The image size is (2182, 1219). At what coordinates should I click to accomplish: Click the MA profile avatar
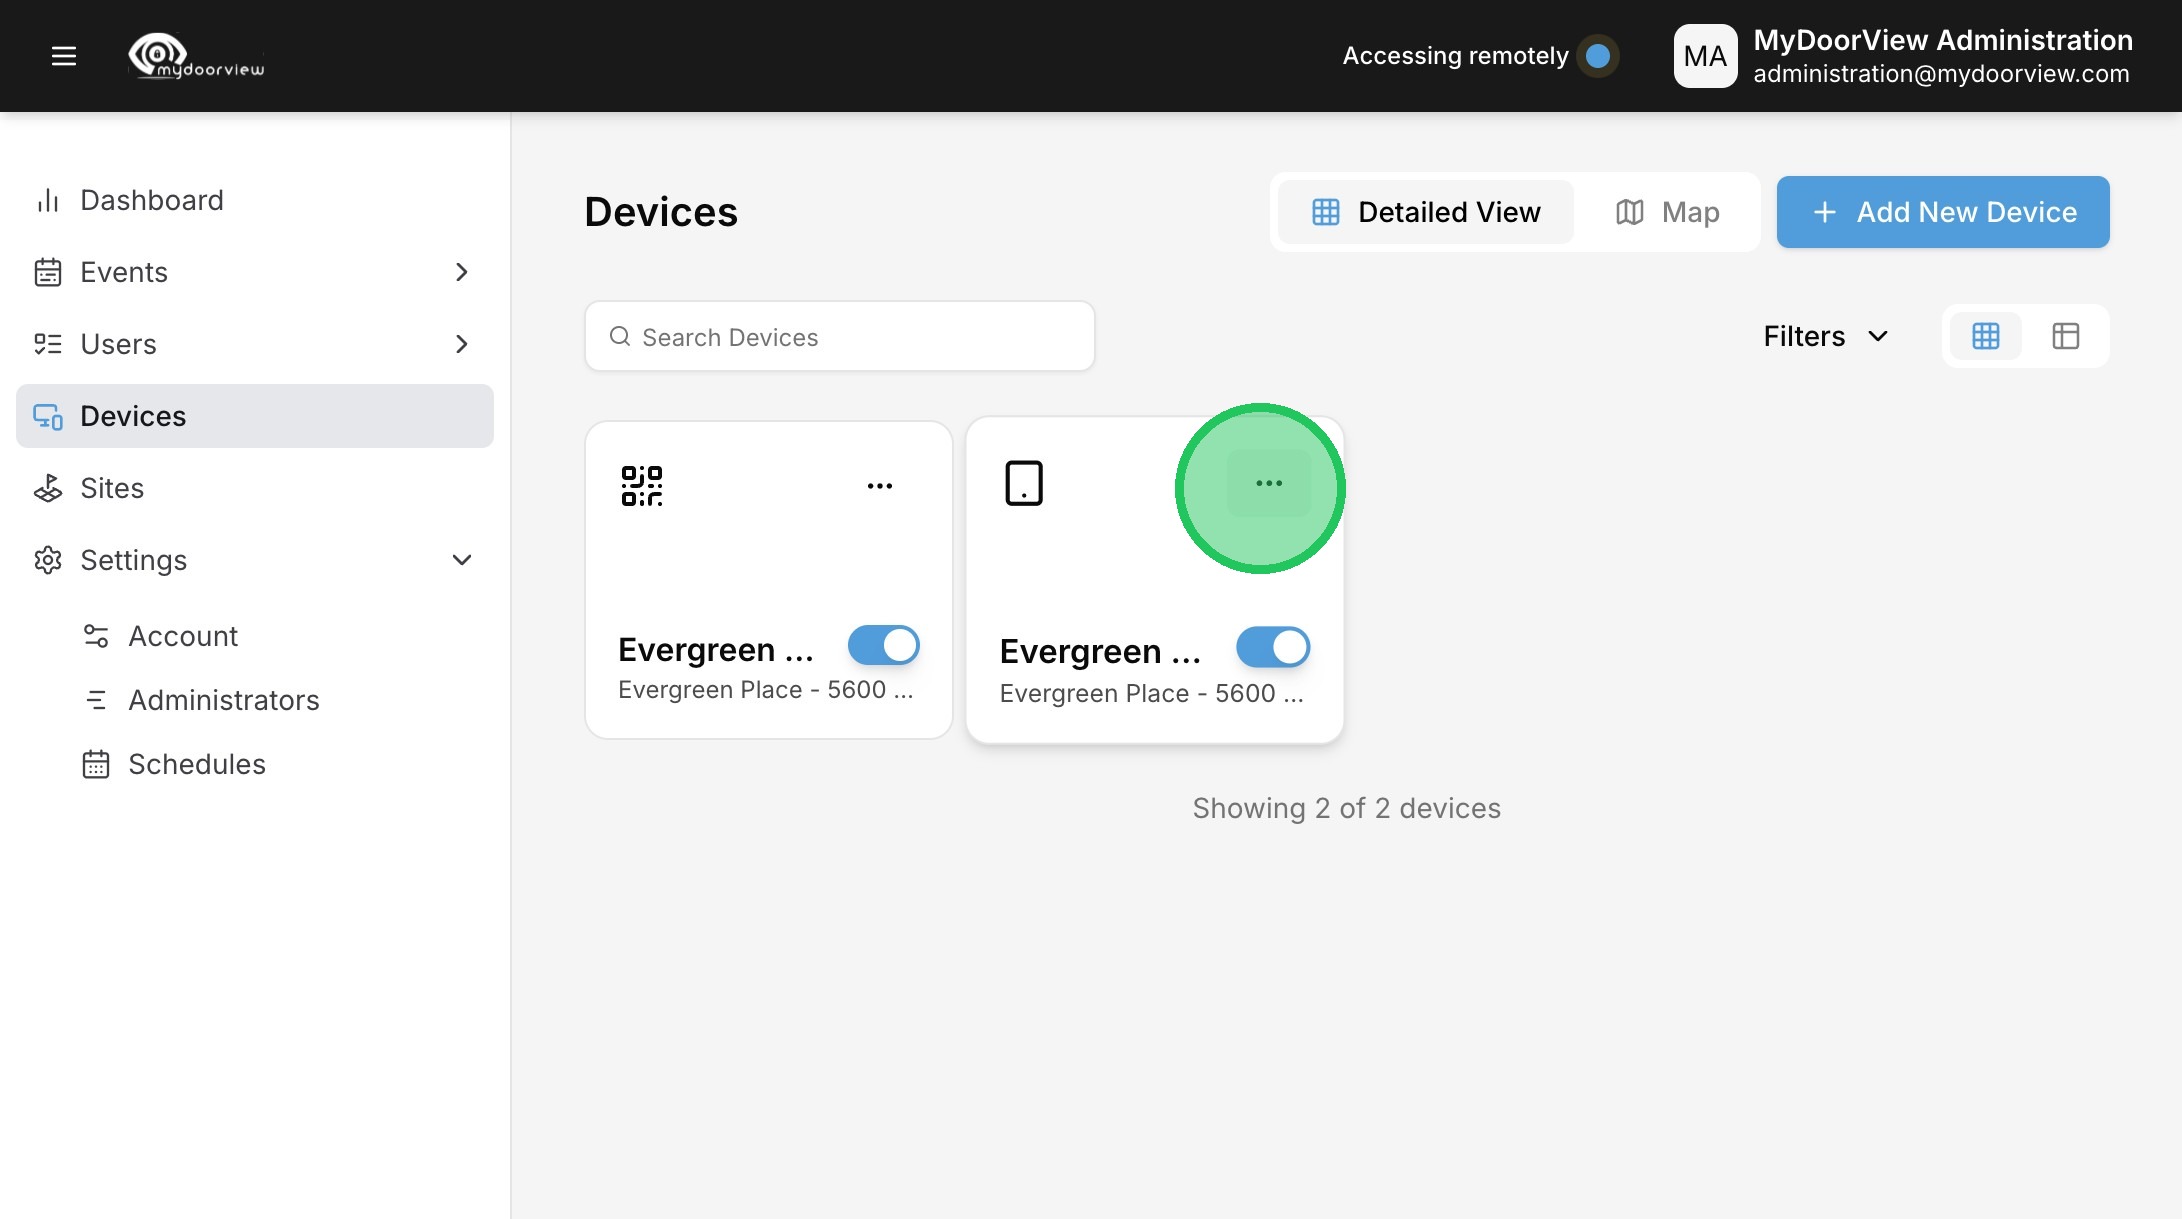coord(1705,56)
